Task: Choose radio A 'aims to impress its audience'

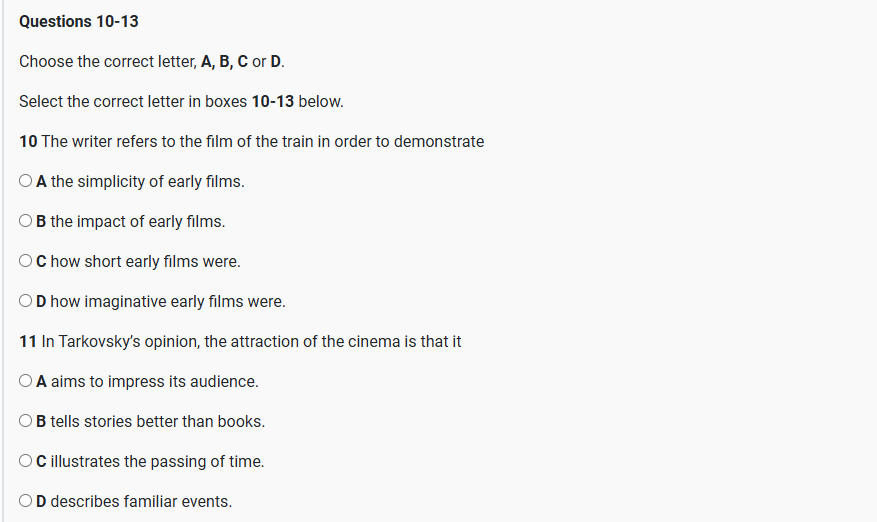Action: (26, 382)
